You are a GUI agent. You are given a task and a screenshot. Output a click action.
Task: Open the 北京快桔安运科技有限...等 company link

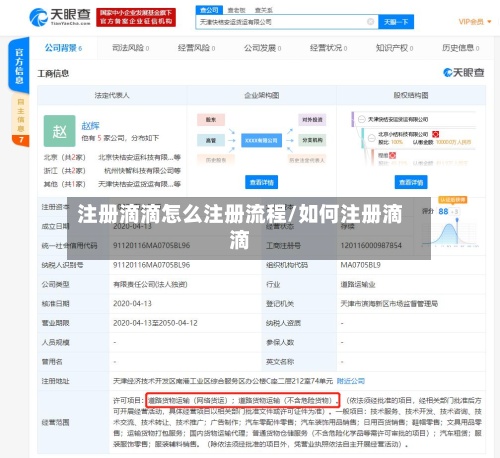(139, 157)
